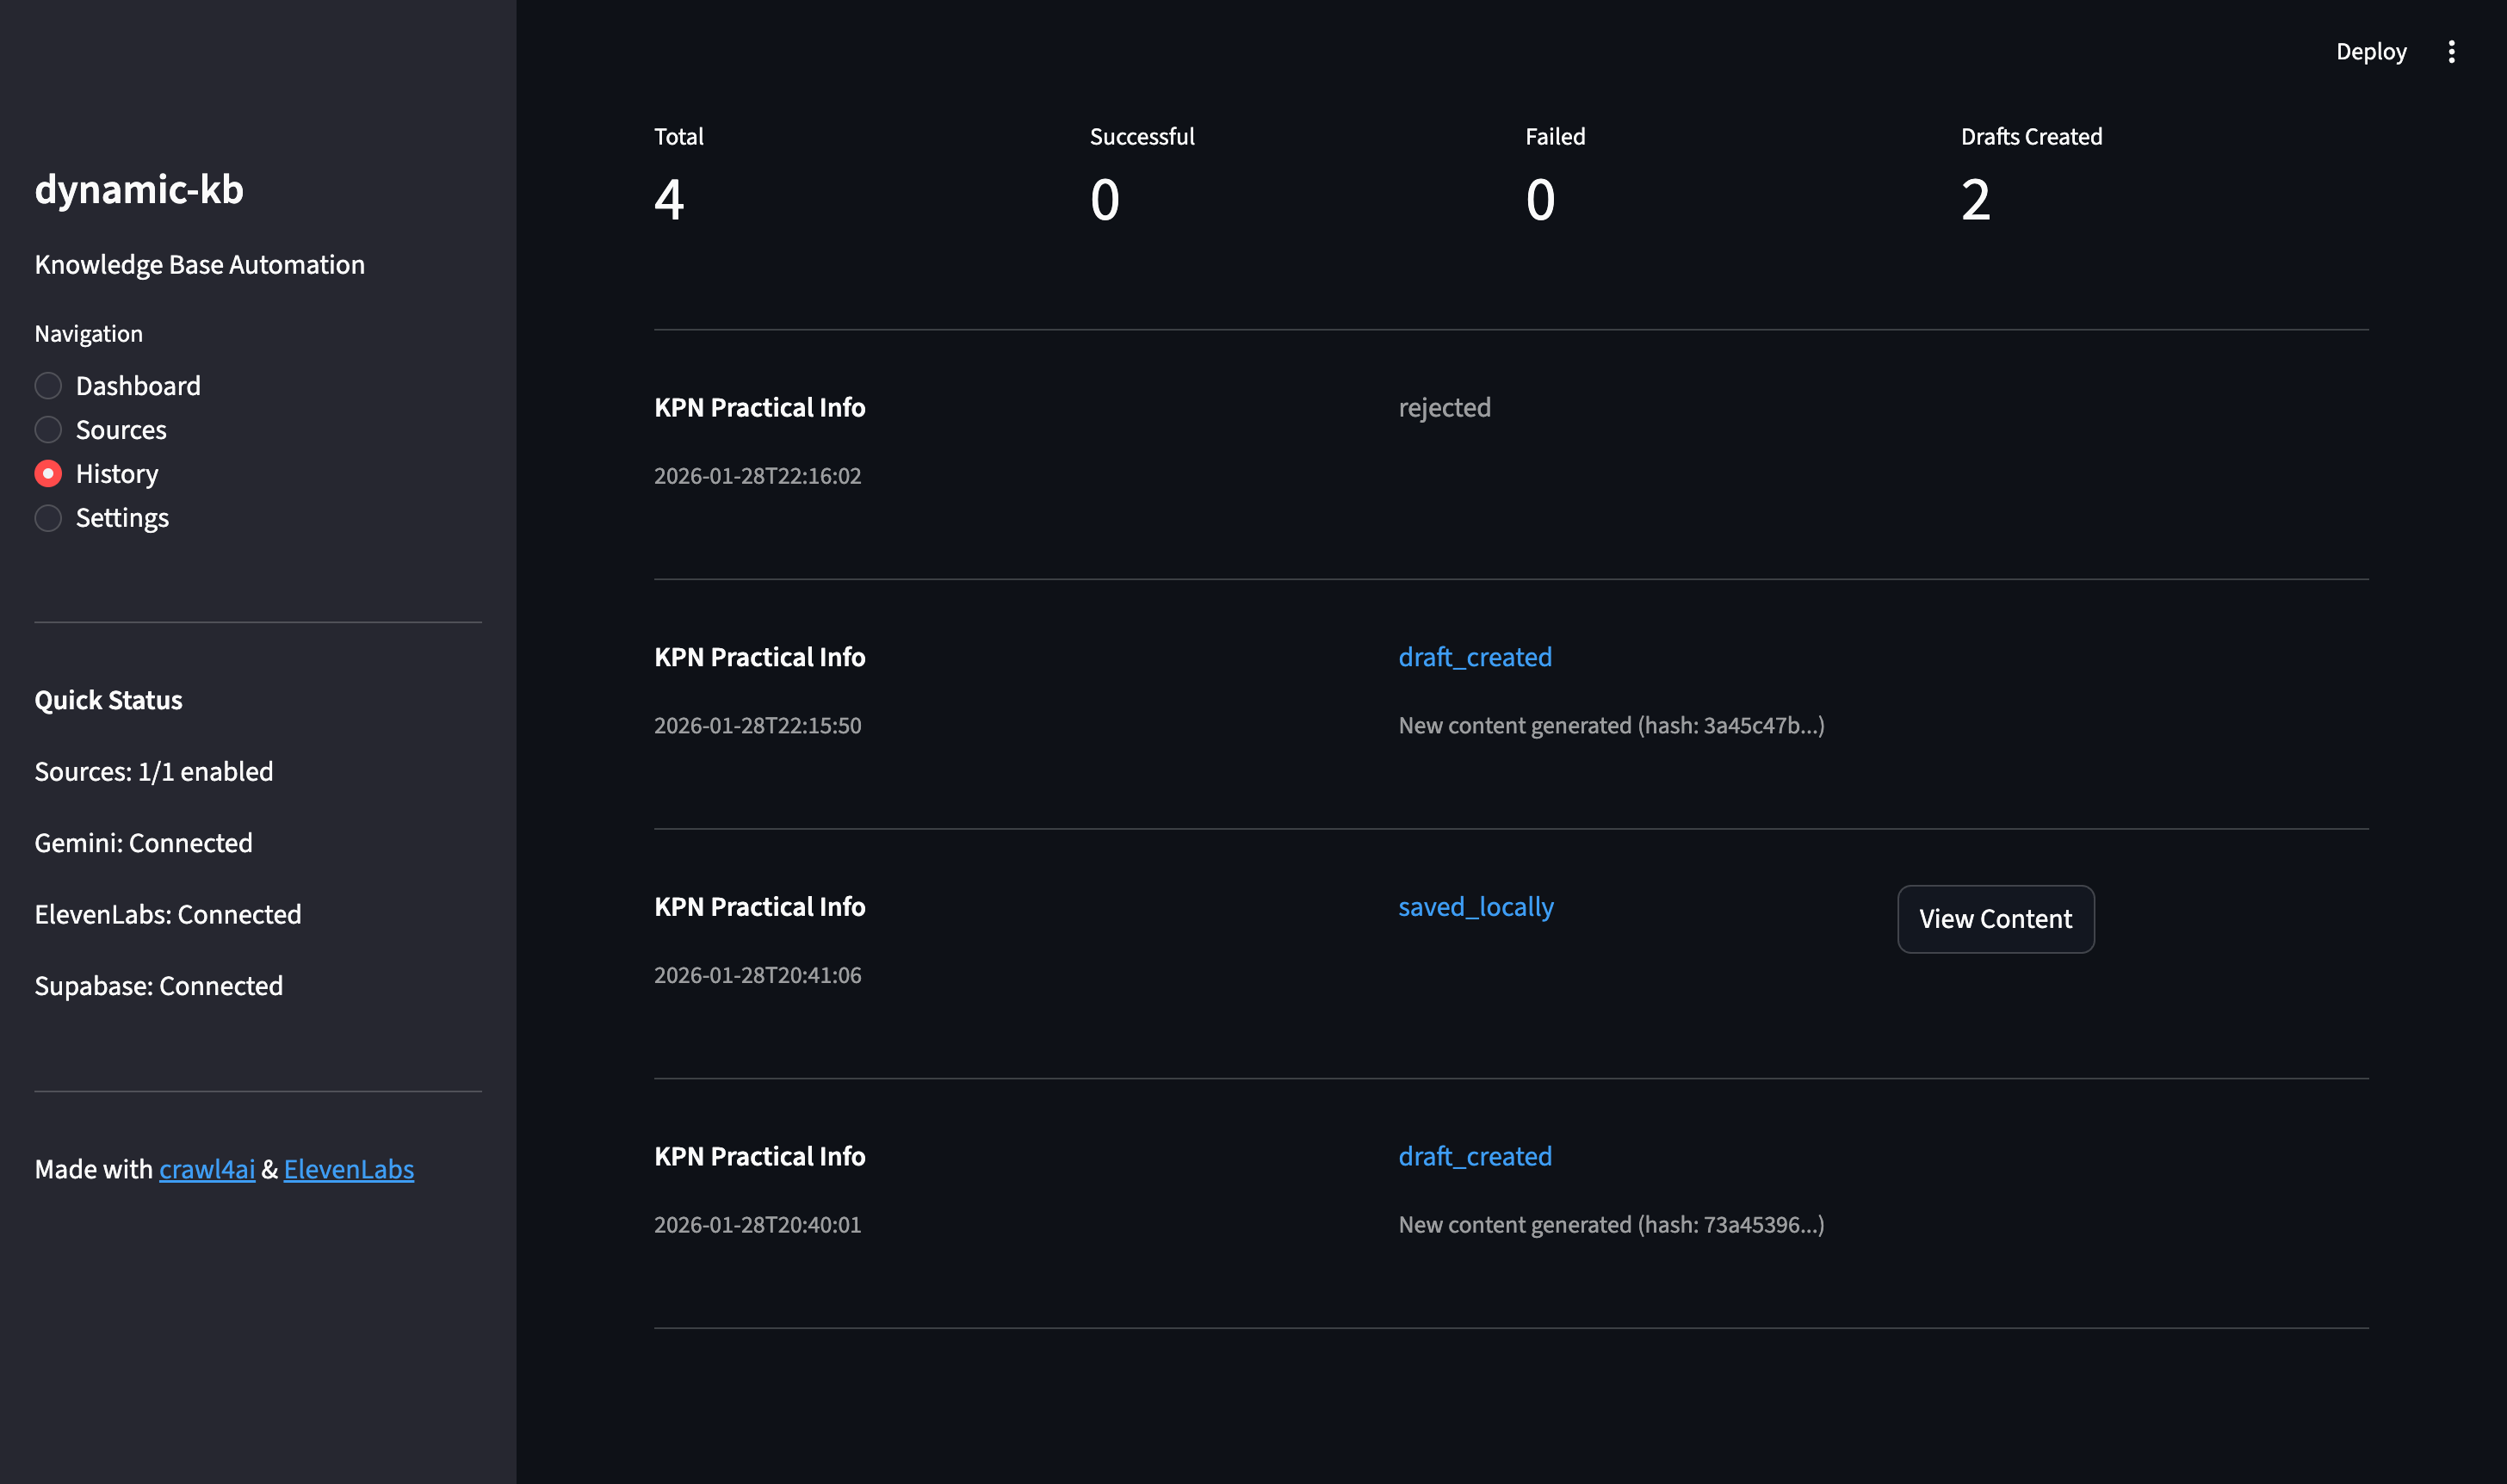Click the Deploy button
2507x1484 pixels.
coord(2371,50)
